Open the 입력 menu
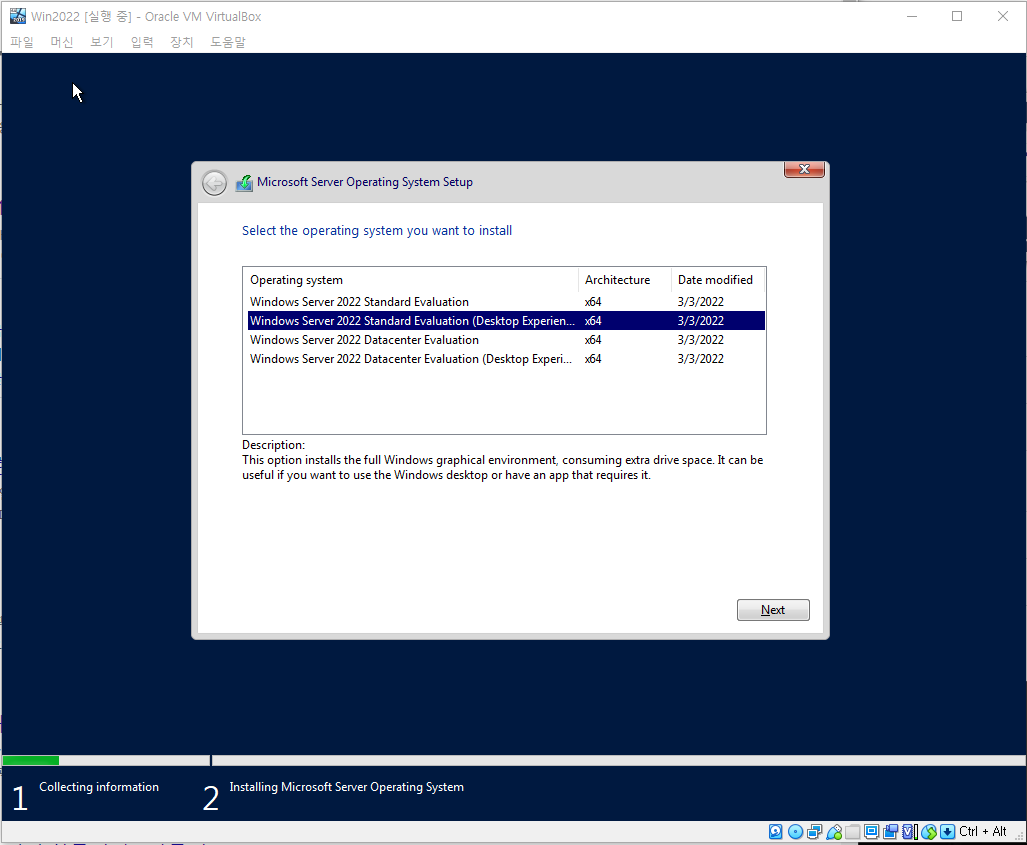 click(x=141, y=42)
